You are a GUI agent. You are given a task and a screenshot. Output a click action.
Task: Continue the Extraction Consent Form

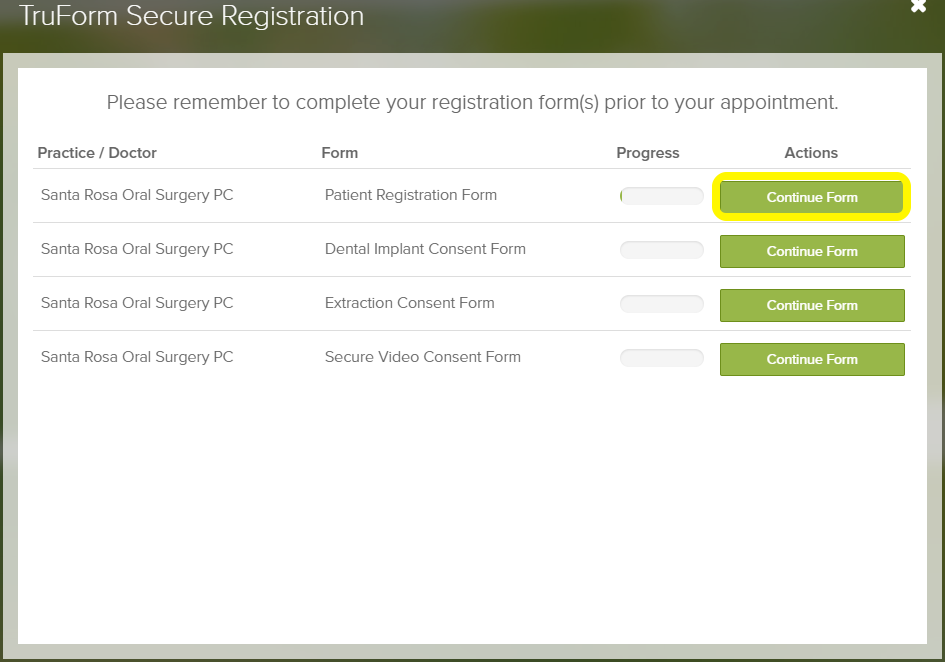click(x=812, y=305)
